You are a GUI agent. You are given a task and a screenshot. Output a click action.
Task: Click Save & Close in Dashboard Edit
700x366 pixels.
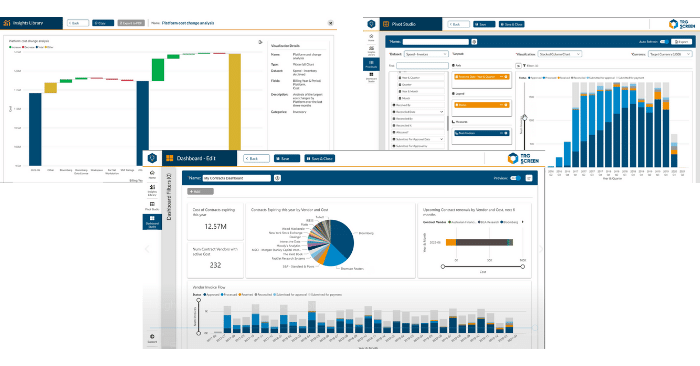(320, 158)
